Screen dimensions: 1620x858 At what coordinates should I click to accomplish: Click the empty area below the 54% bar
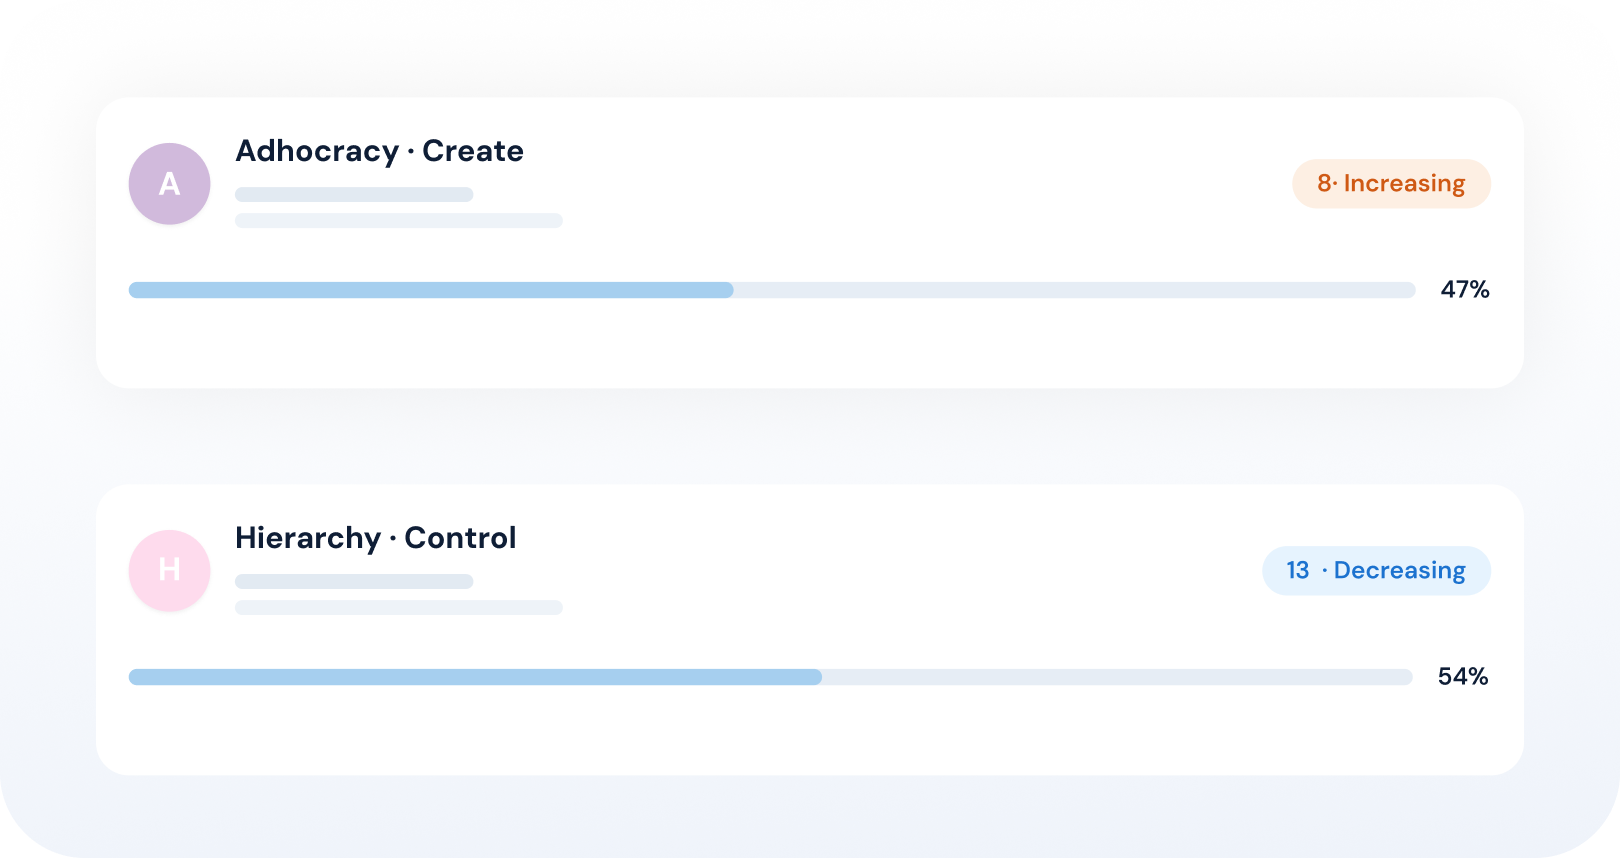(810, 730)
